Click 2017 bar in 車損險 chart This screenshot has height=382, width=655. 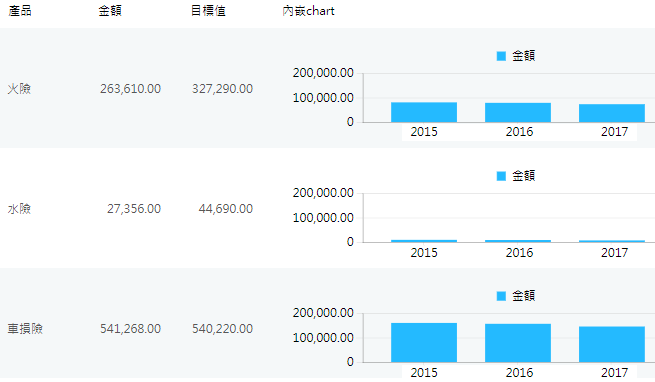pos(612,344)
